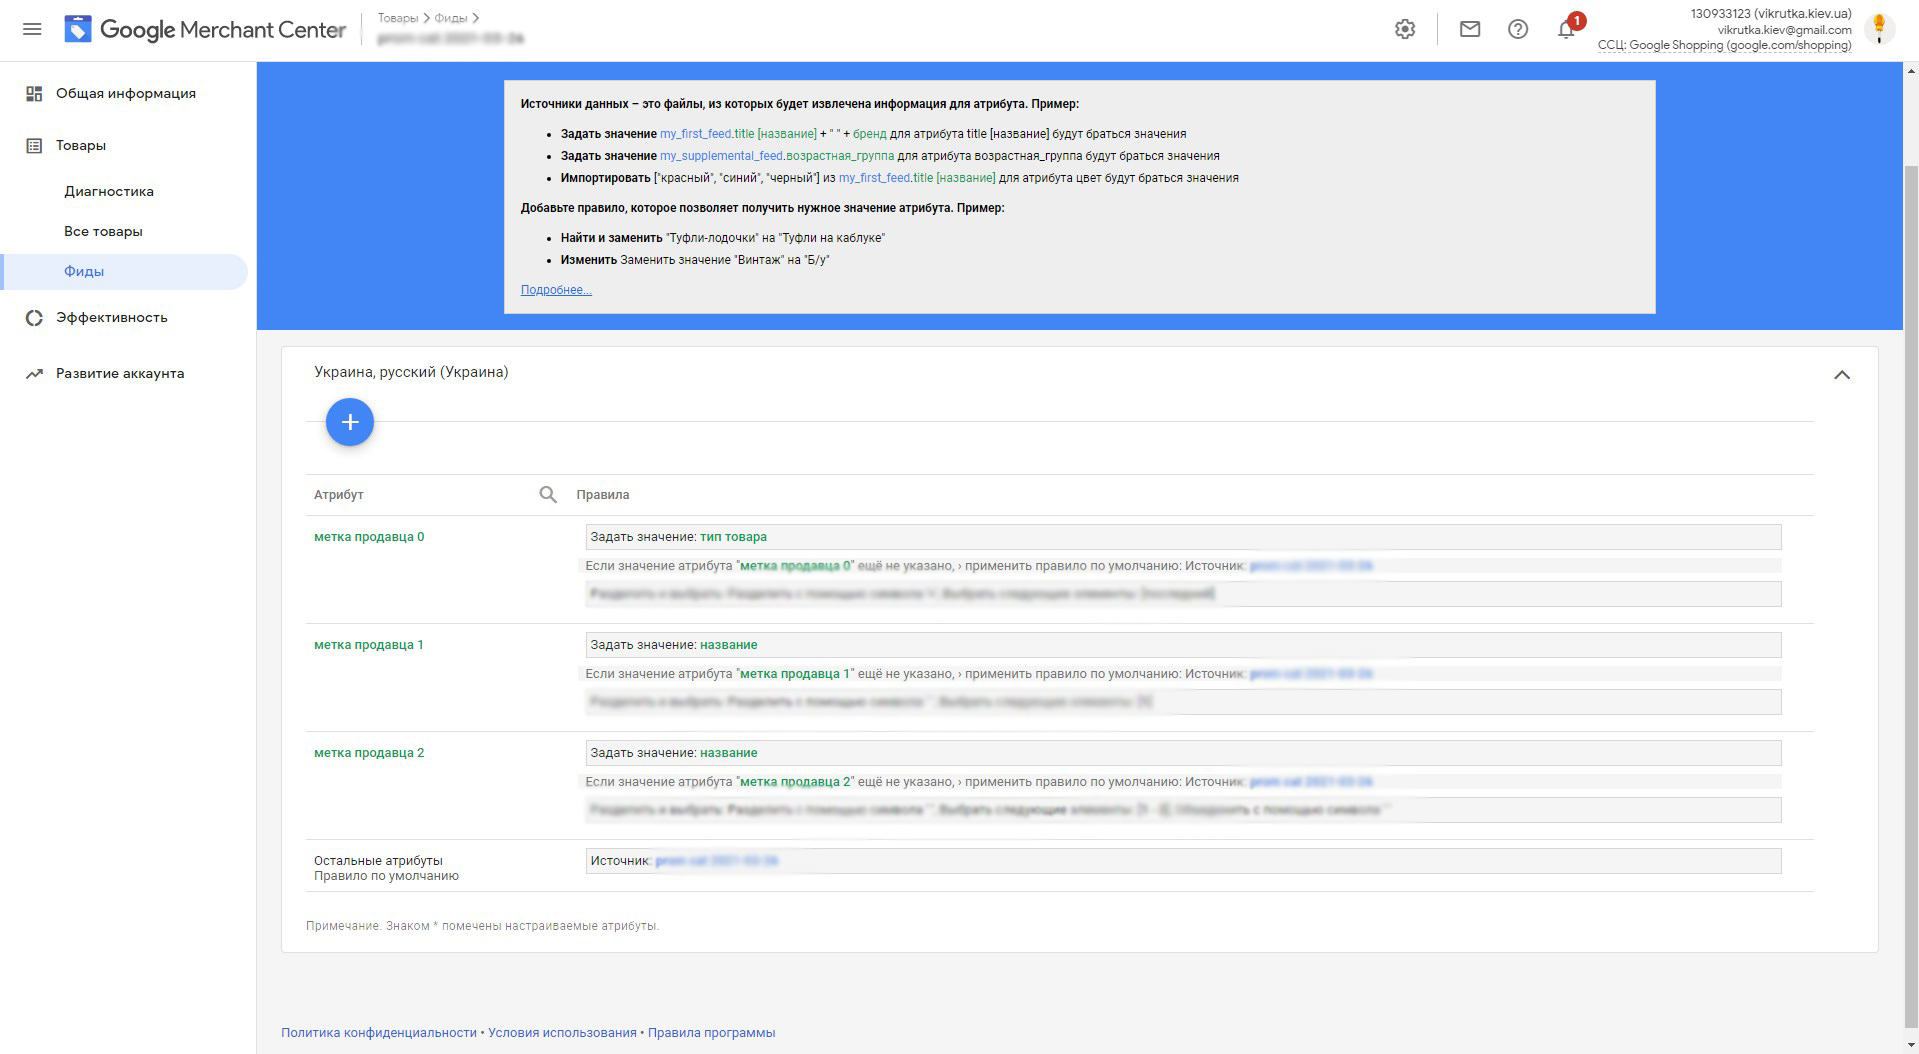This screenshot has height=1054, width=1919.
Task: Go to Диагностика page
Action: tap(109, 191)
